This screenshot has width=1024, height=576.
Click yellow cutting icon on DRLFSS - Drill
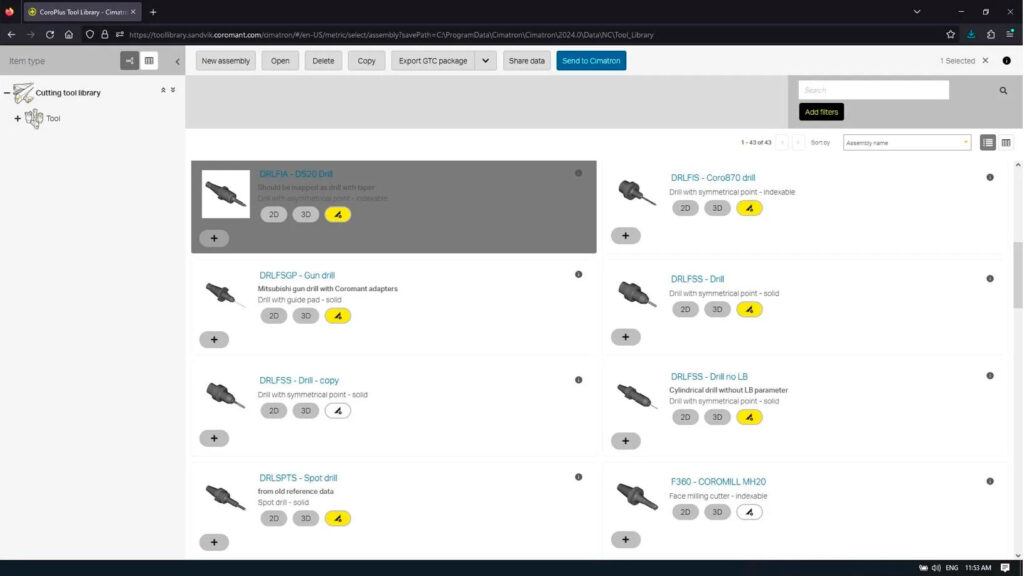point(749,310)
